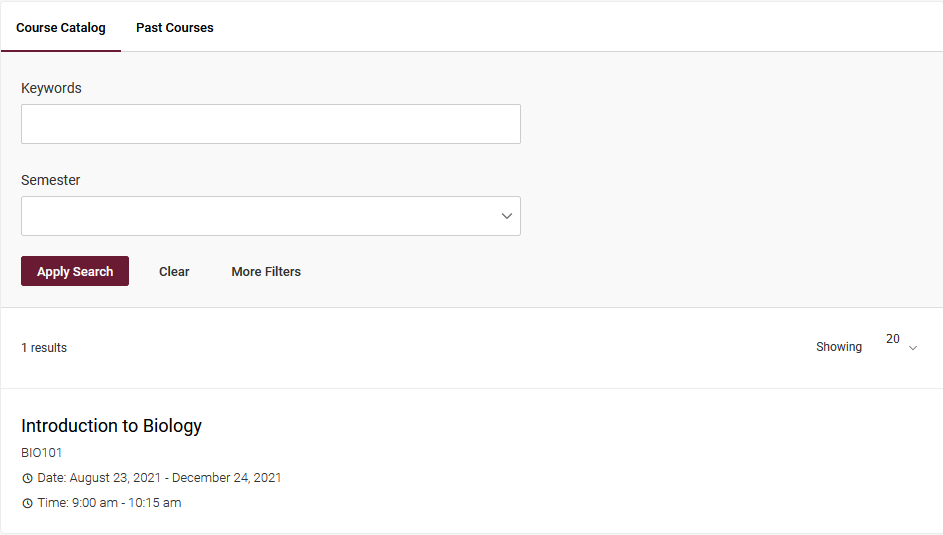Open the Semester dropdown
The height and width of the screenshot is (535, 943).
[270, 216]
